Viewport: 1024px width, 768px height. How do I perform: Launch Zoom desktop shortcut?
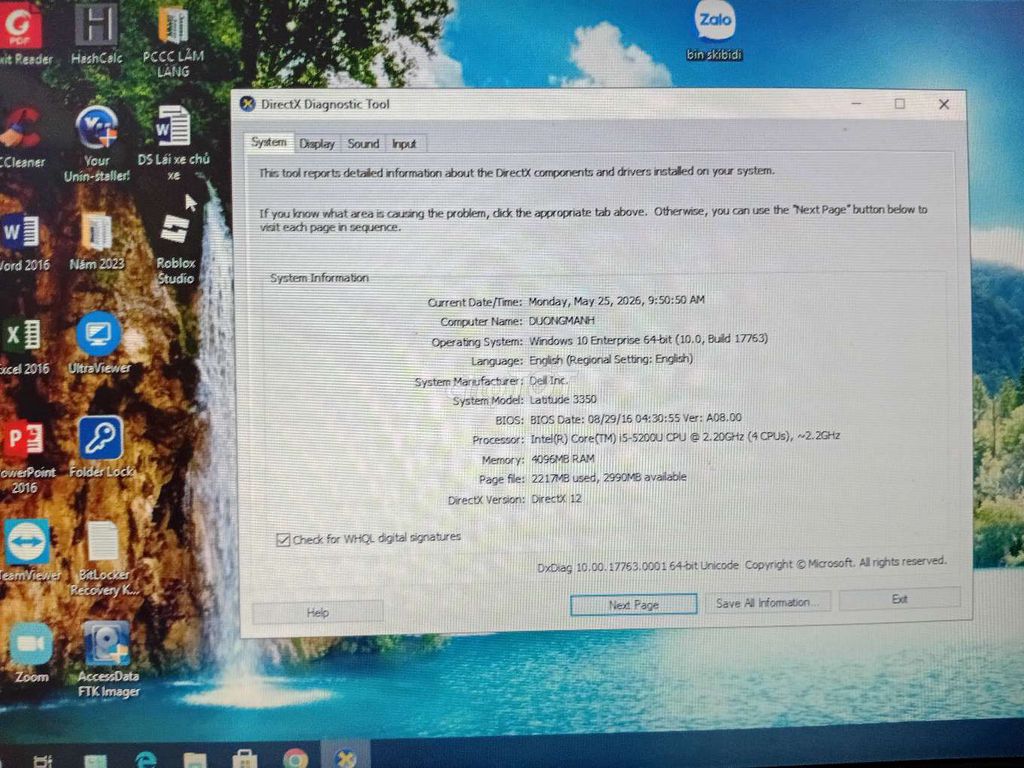31,652
